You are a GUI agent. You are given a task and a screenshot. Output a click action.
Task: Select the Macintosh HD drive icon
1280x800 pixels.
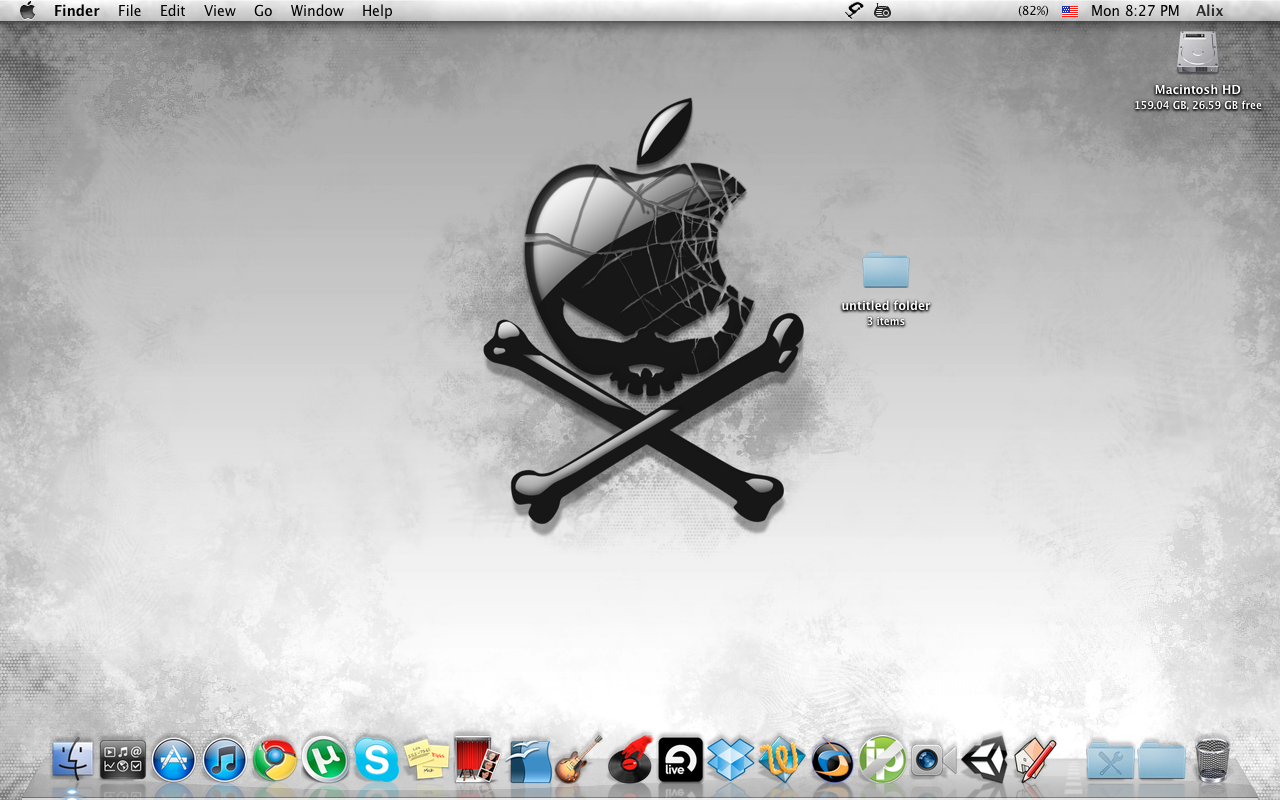1197,52
